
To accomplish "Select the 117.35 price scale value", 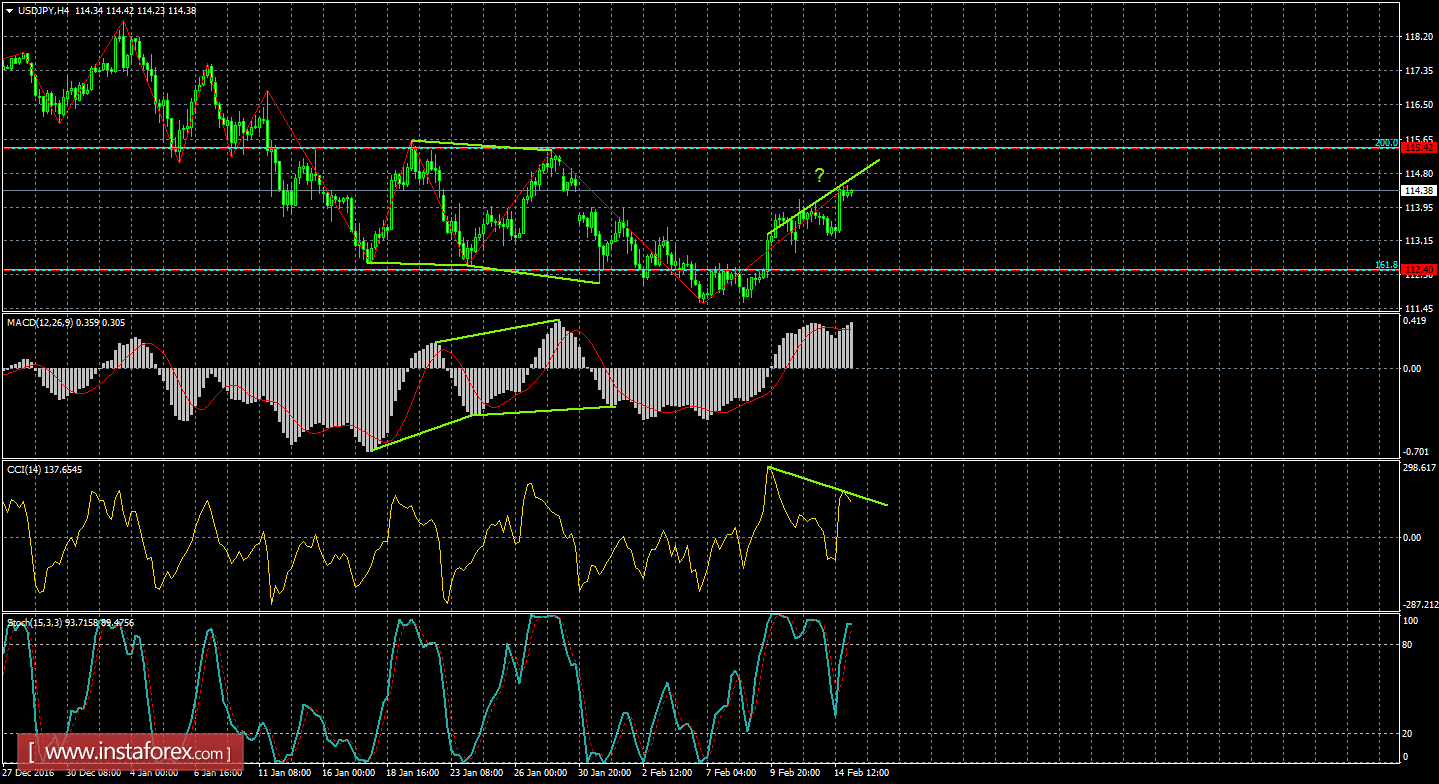I will [x=1417, y=71].
